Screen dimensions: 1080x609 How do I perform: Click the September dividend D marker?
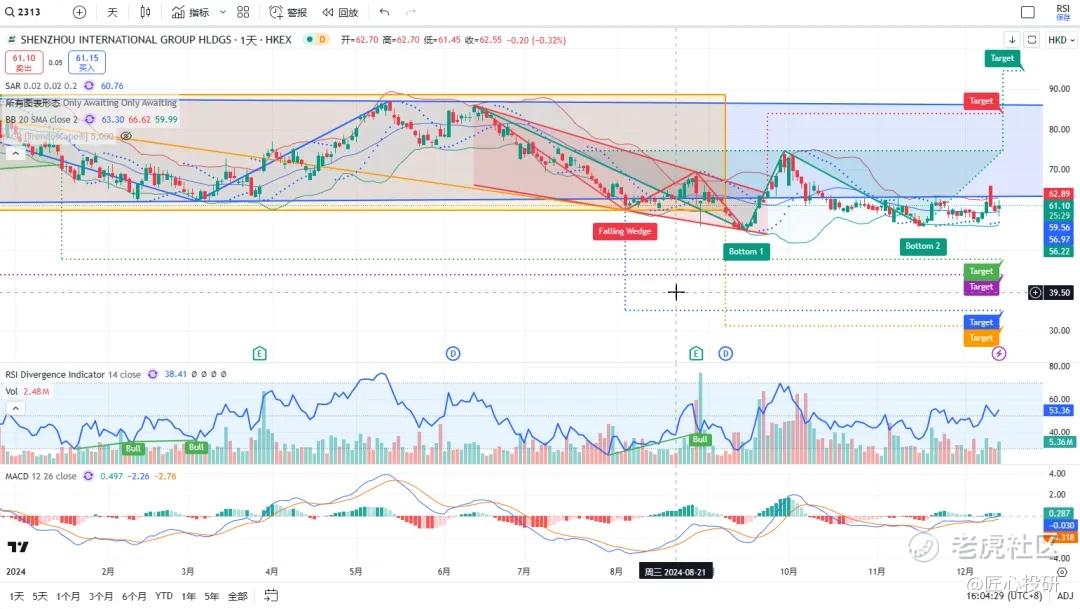pos(725,353)
